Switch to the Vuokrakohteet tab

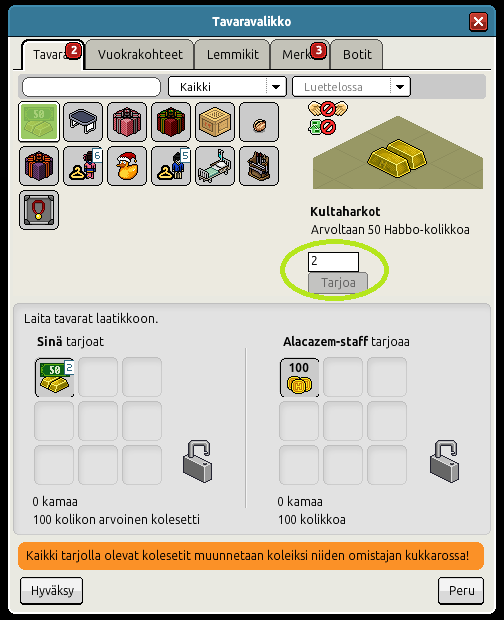pyautogui.click(x=140, y=55)
